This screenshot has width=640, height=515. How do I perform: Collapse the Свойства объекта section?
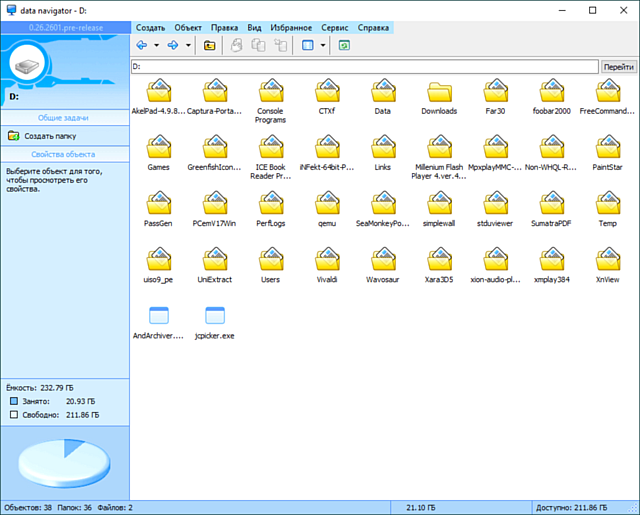[x=64, y=155]
